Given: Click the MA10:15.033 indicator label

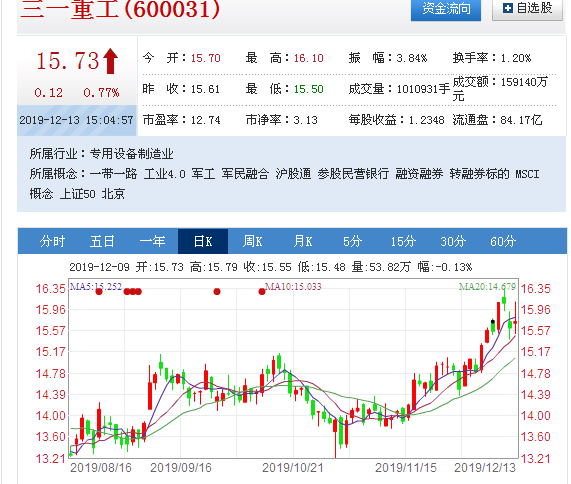Looking at the screenshot, I should [293, 287].
